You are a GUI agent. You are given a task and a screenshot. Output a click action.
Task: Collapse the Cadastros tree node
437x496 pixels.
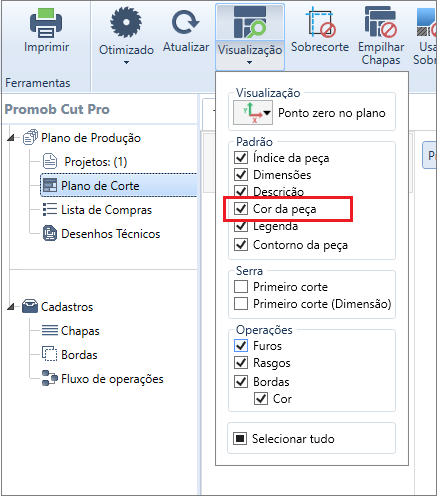(x=12, y=306)
